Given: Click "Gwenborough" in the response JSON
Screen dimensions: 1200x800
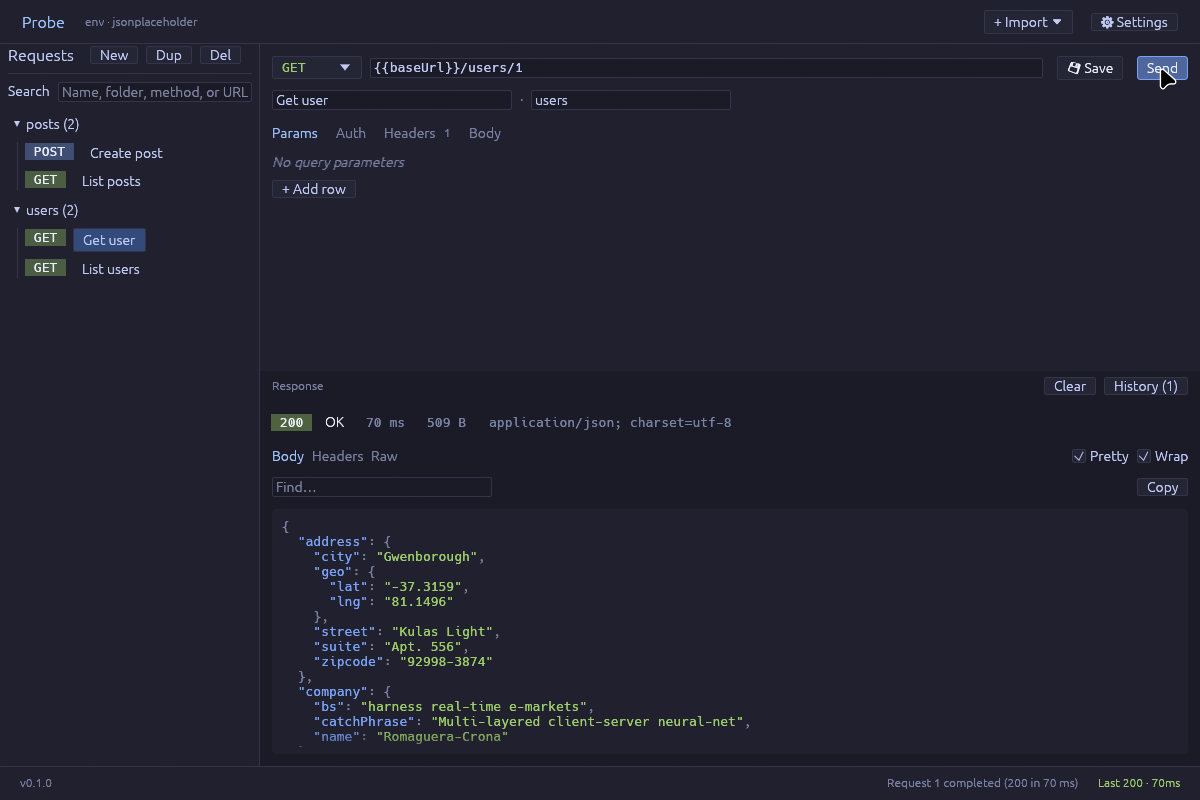Looking at the screenshot, I should (430, 557).
